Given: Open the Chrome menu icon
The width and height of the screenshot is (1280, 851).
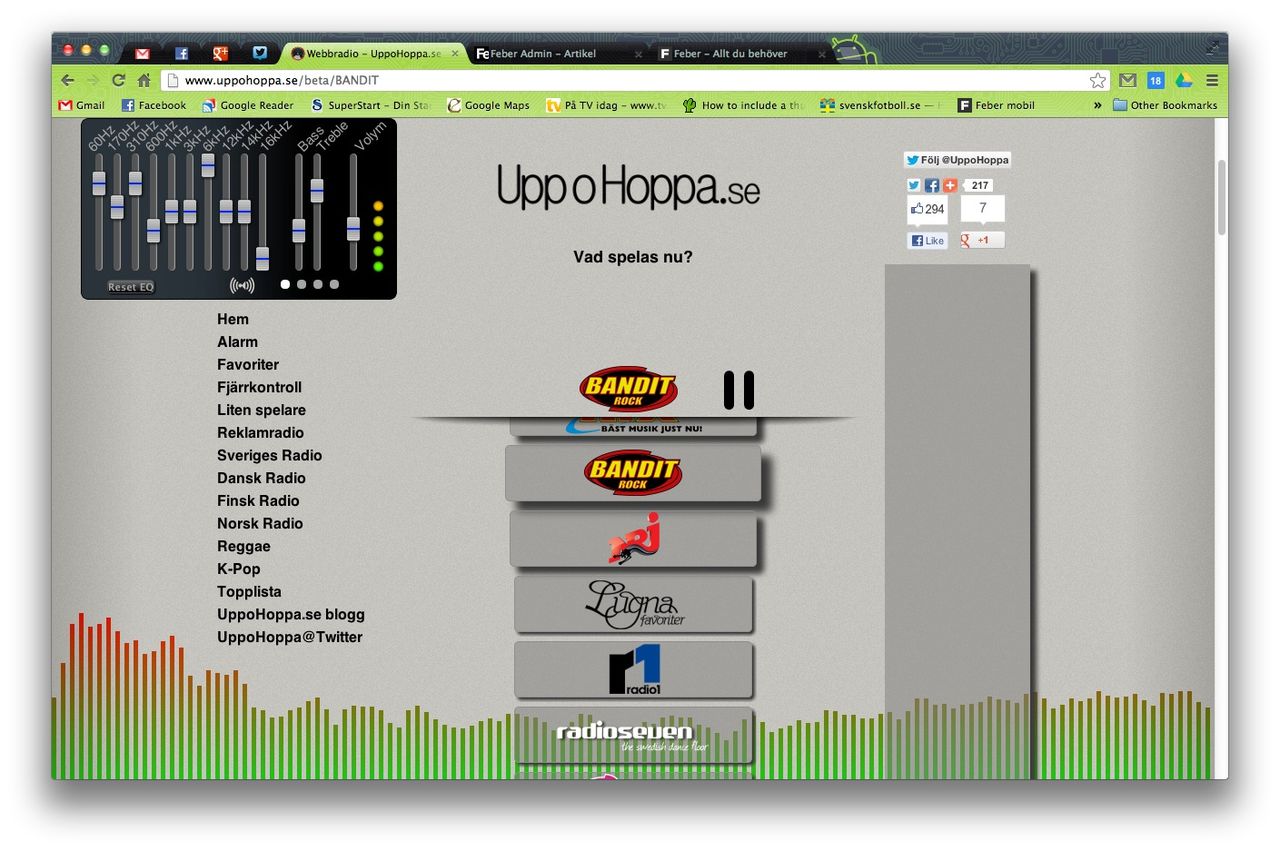Looking at the screenshot, I should pos(1212,81).
